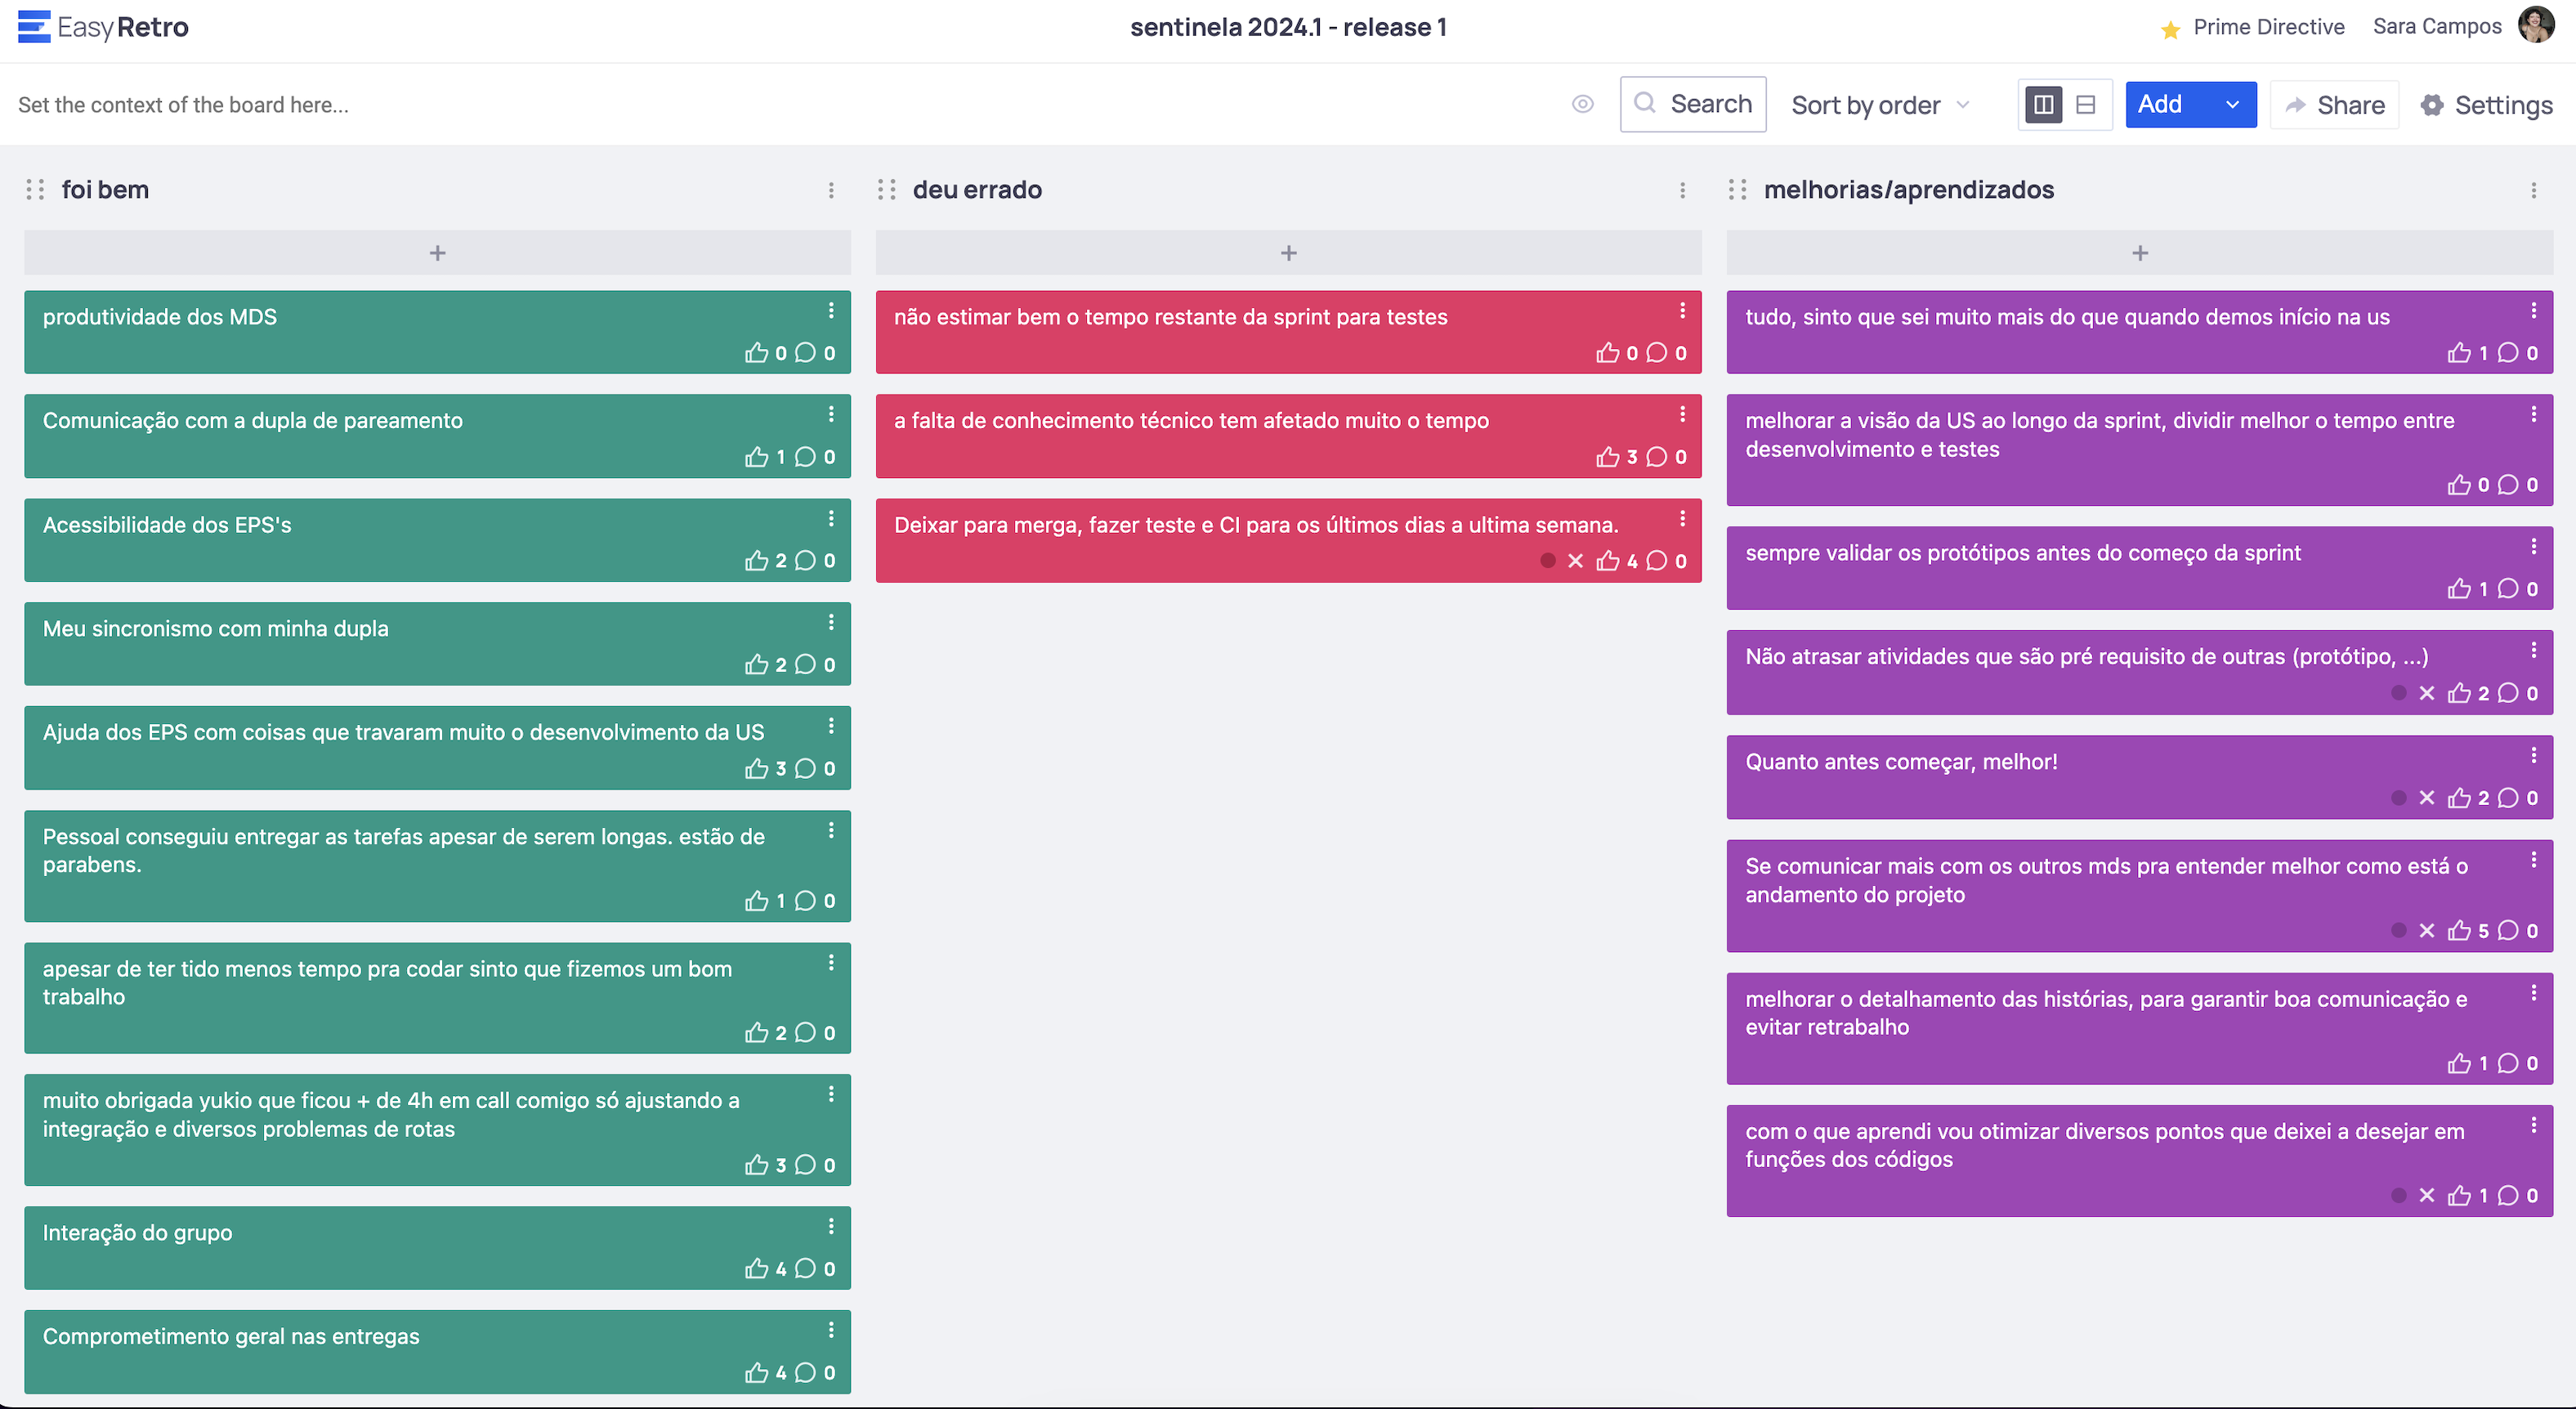This screenshot has height=1409, width=2576.
Task: Click color dot on 'Quanto antes começar, melhor!' card
Action: click(2398, 798)
